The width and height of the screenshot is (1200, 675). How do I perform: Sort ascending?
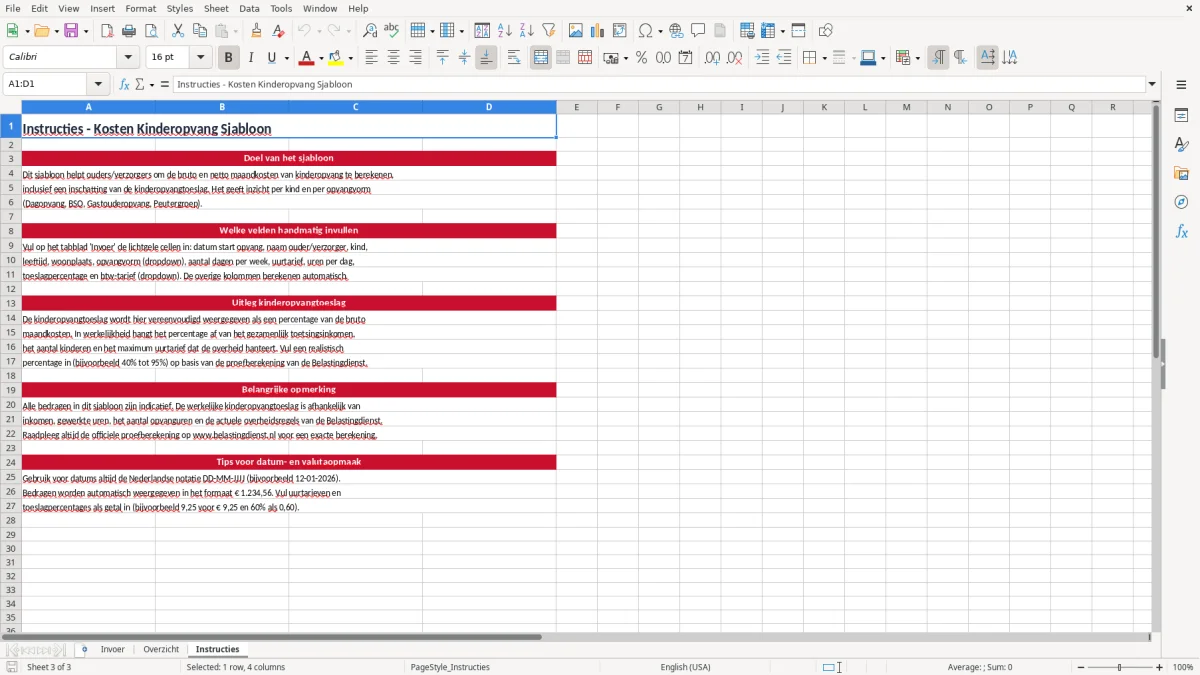pos(505,31)
